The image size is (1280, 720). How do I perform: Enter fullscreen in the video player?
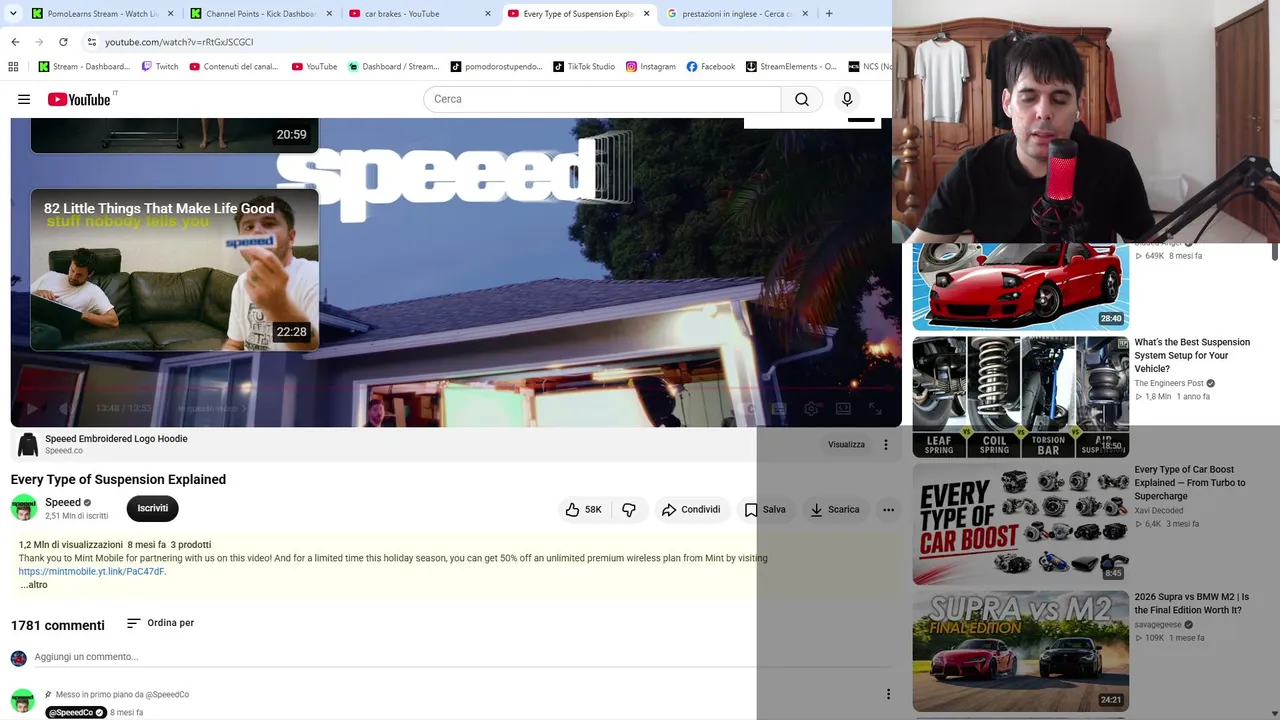875,408
